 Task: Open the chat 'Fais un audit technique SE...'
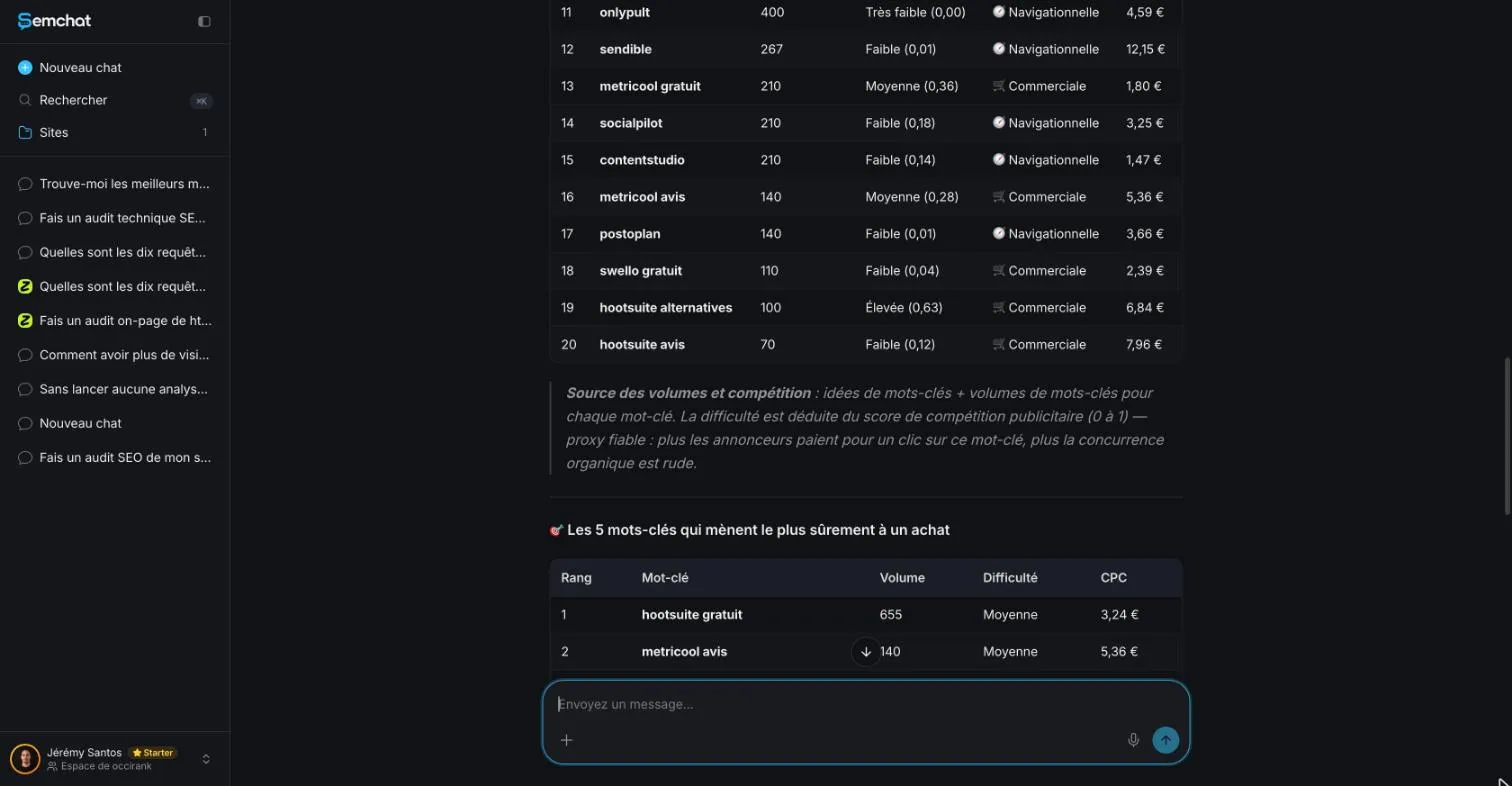pyautogui.click(x=115, y=218)
